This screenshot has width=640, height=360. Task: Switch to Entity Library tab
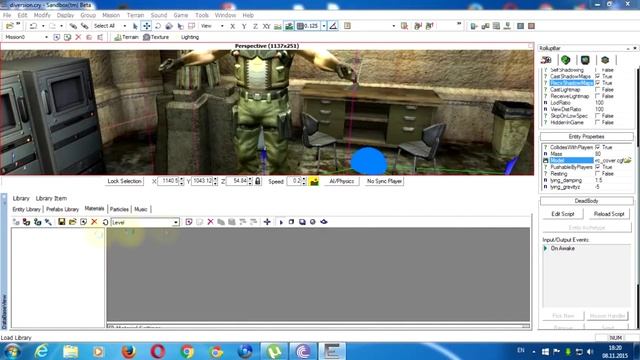tap(27, 209)
